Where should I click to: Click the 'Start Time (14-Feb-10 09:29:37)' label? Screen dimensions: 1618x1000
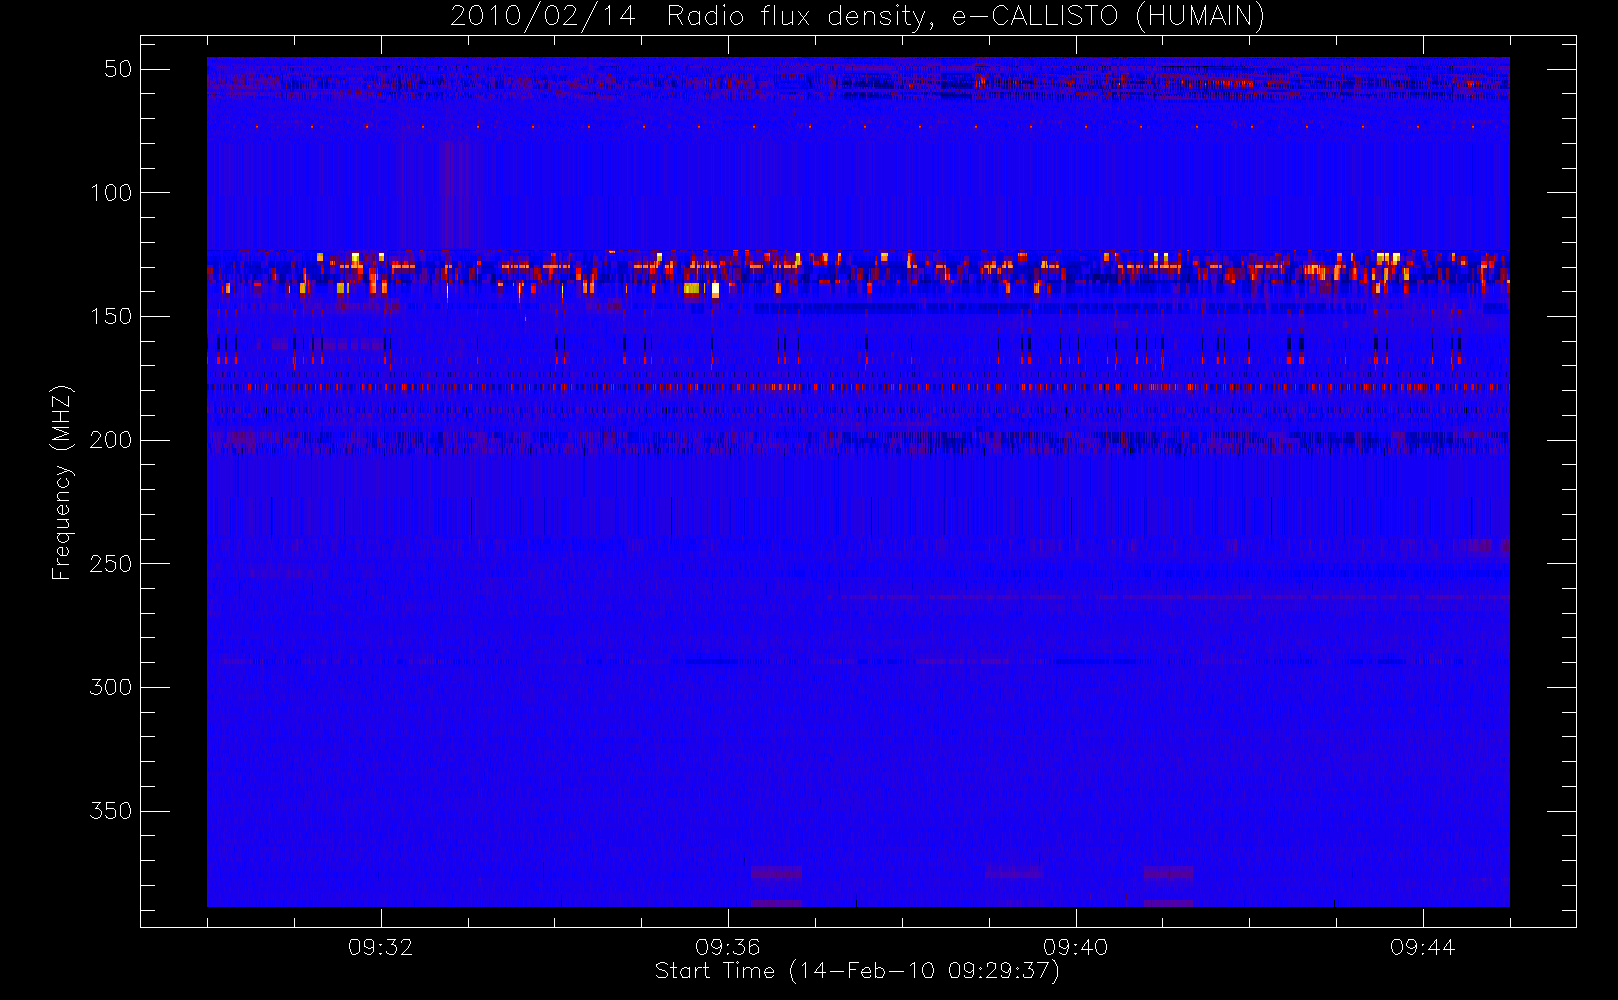[857, 971]
